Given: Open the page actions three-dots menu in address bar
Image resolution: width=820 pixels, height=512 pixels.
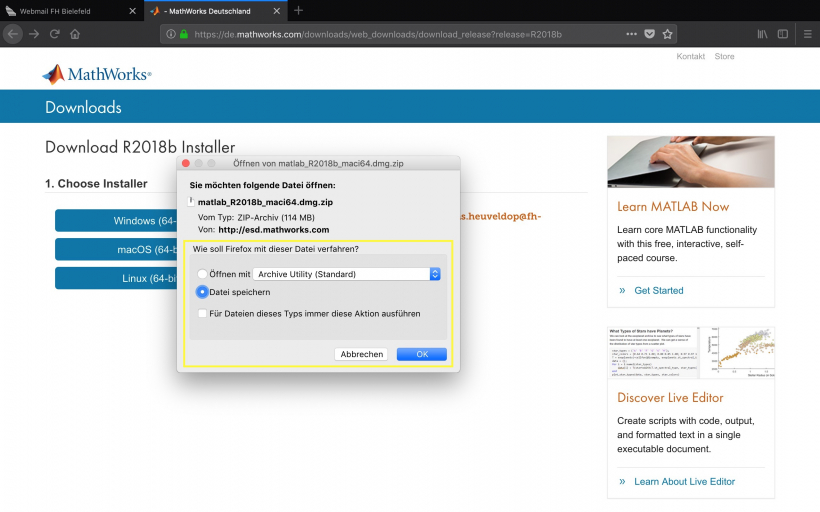Looking at the screenshot, I should [631, 33].
